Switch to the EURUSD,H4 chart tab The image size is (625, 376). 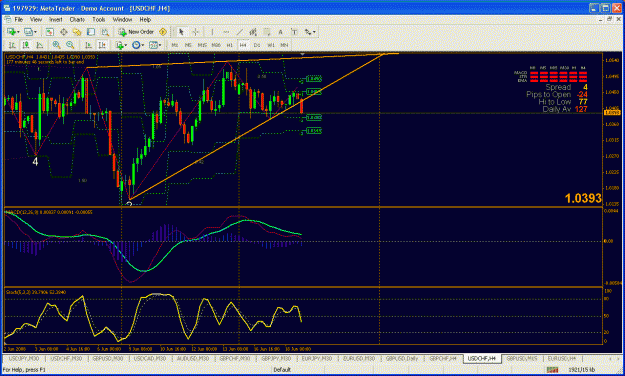point(562,358)
